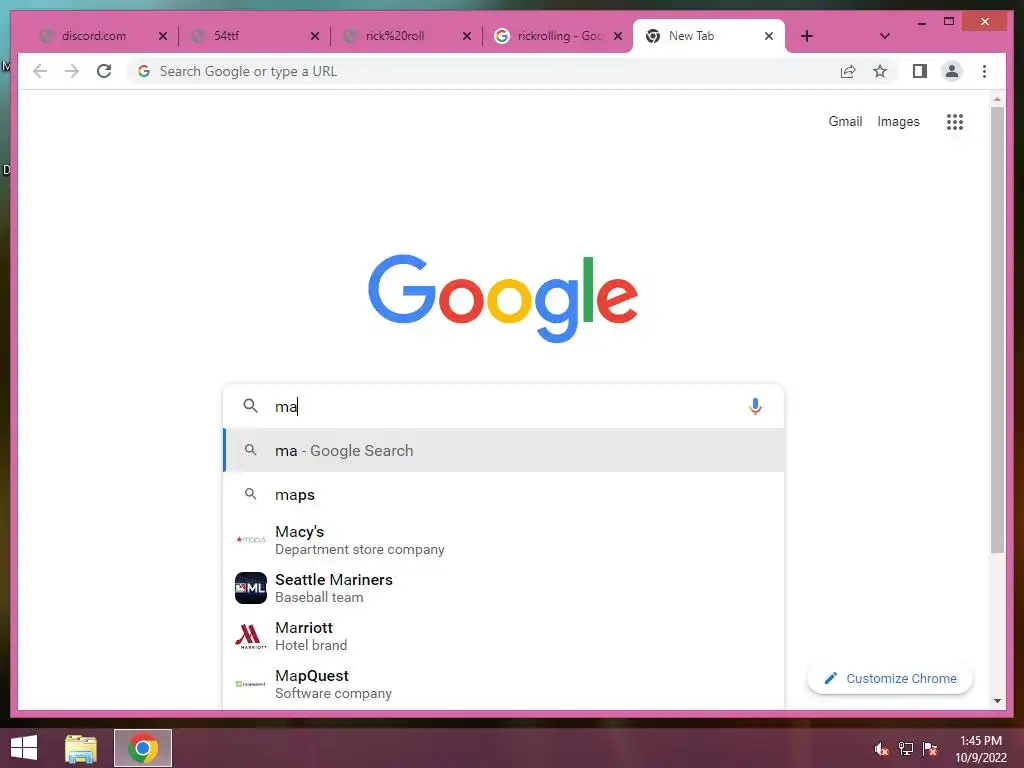
Task: Open the Windows Start menu
Action: pyautogui.click(x=24, y=748)
